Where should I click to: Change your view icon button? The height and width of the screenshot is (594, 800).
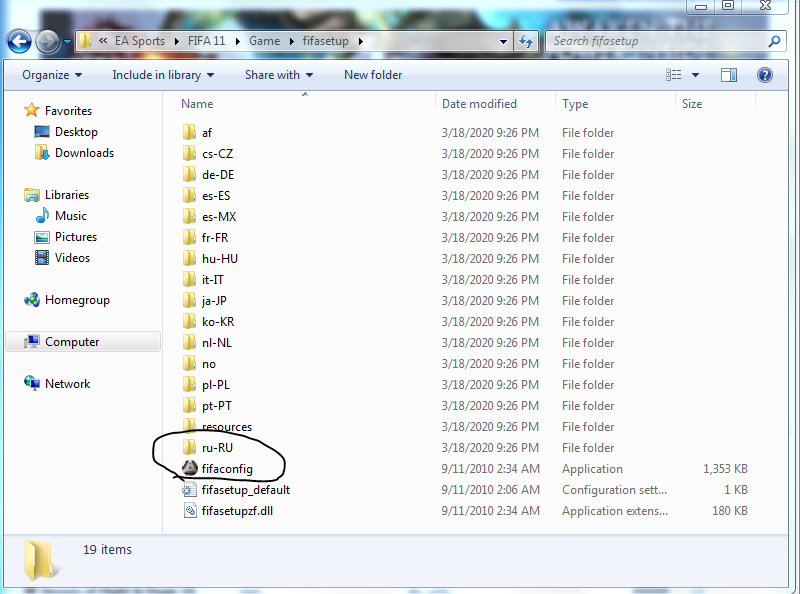(673, 75)
